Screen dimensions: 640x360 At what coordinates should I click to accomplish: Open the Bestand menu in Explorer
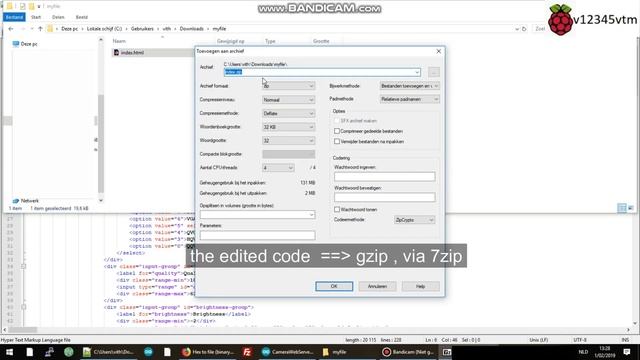(14, 17)
